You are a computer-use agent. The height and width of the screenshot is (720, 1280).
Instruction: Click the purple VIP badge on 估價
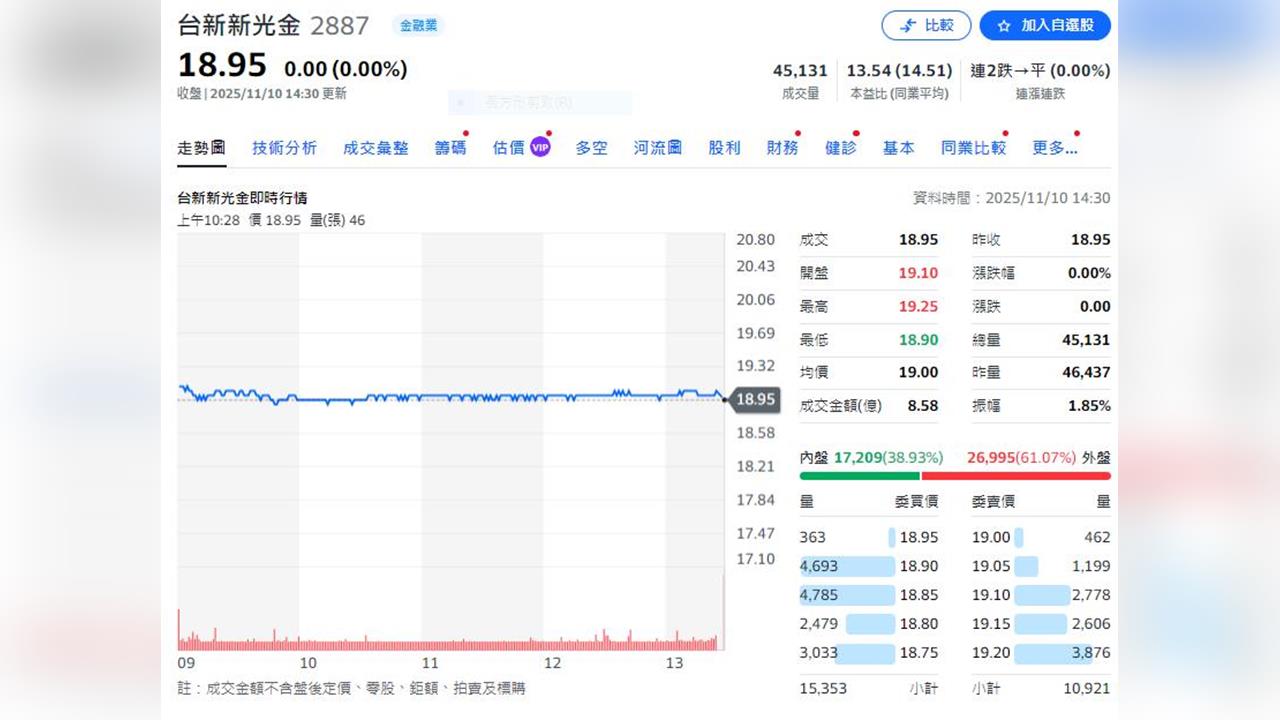tap(540, 146)
